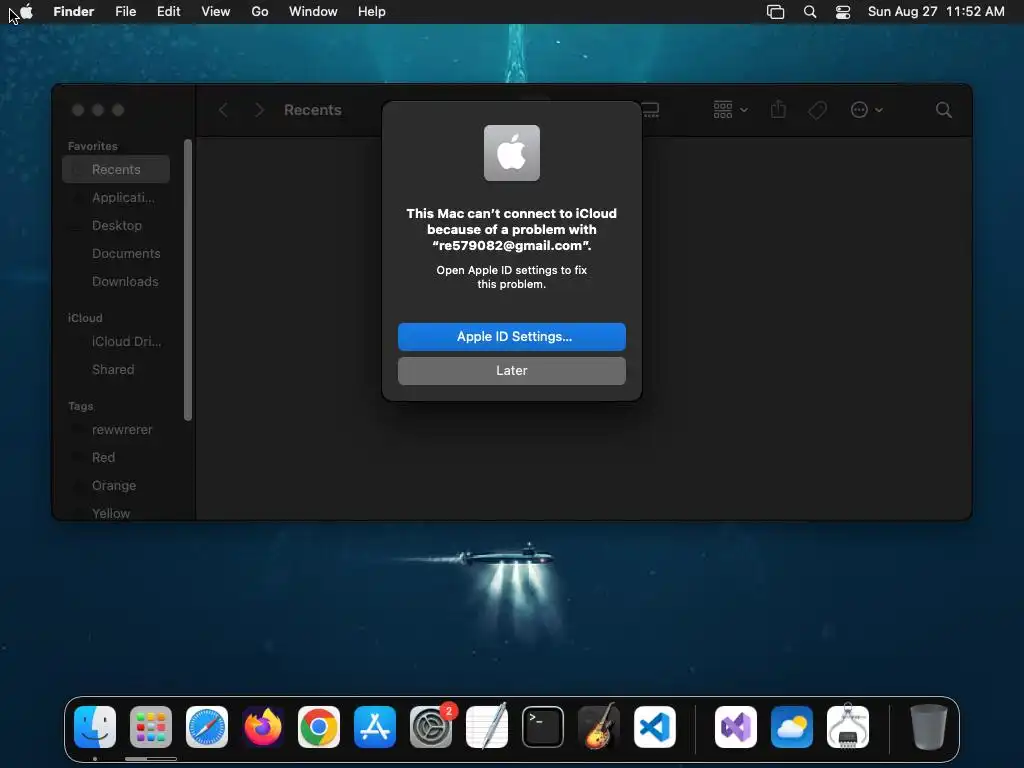Click the Finder Share toolbar icon

coord(778,109)
